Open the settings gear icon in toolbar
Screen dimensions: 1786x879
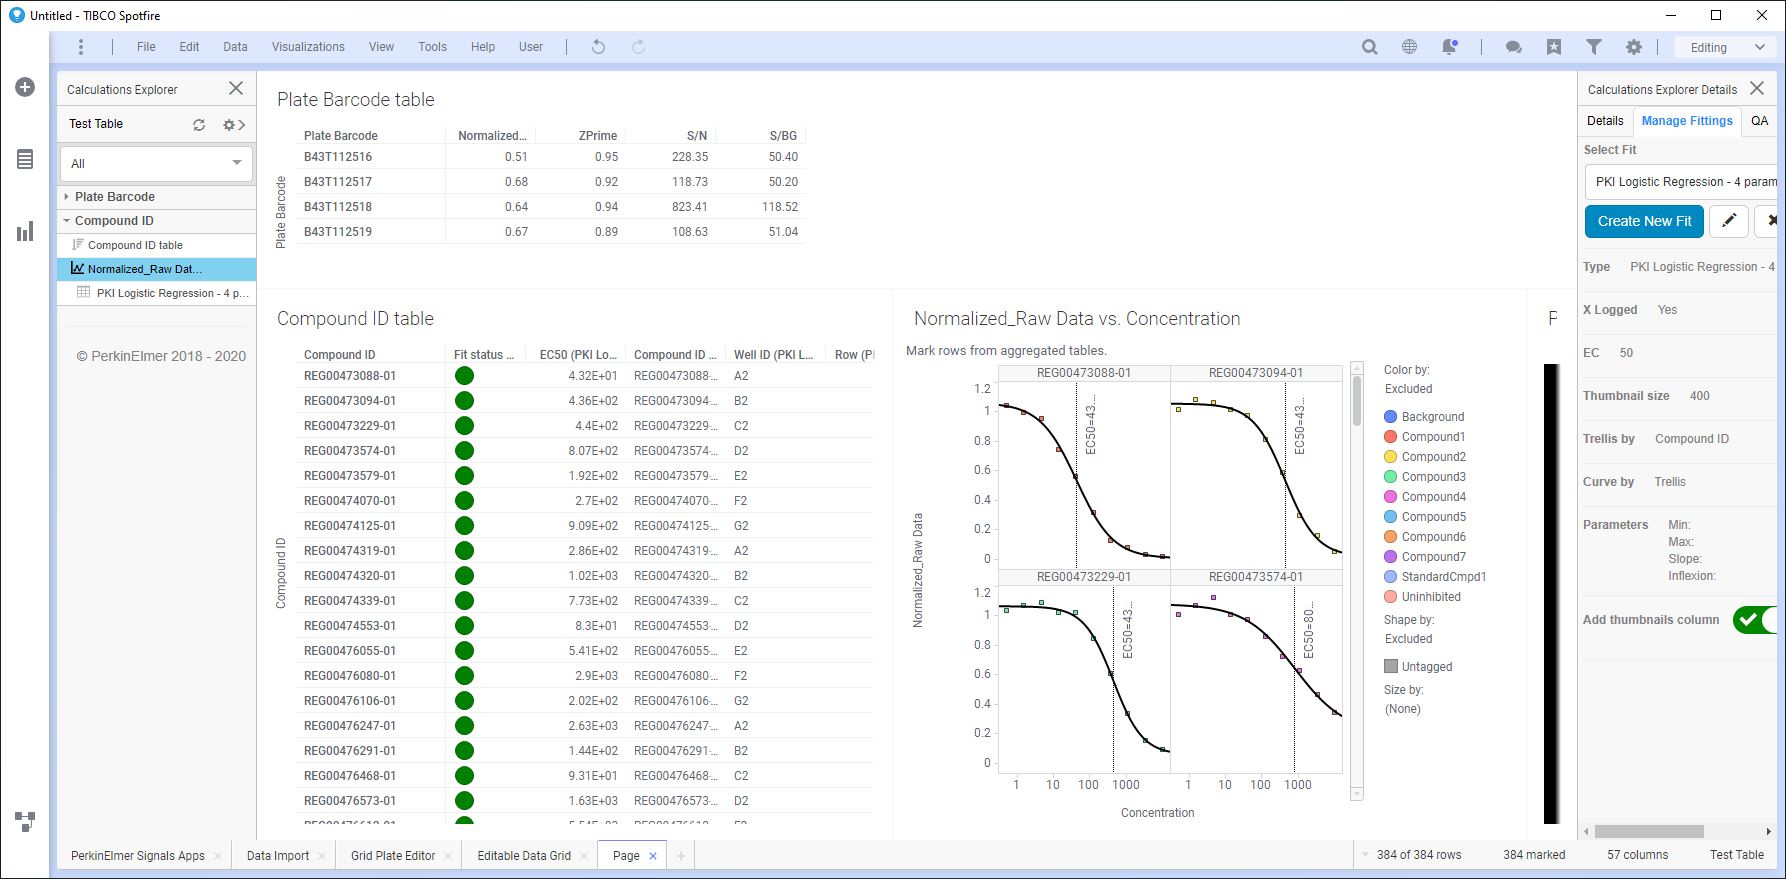tap(1634, 47)
